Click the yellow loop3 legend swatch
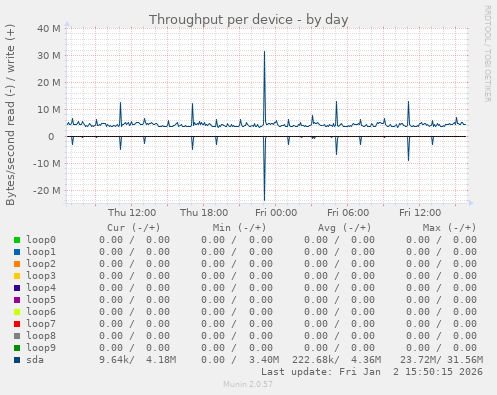This screenshot has height=395, width=497. point(17,276)
